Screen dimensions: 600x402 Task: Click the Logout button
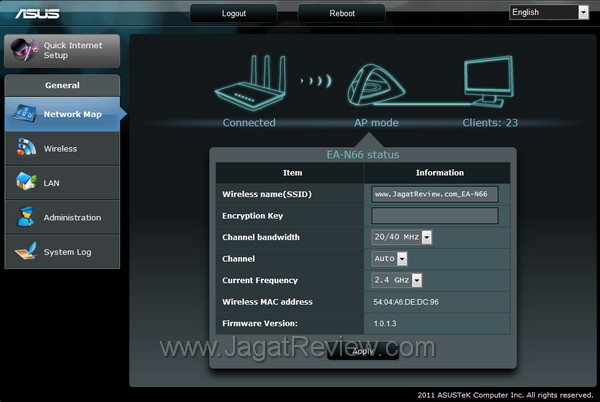pos(233,13)
